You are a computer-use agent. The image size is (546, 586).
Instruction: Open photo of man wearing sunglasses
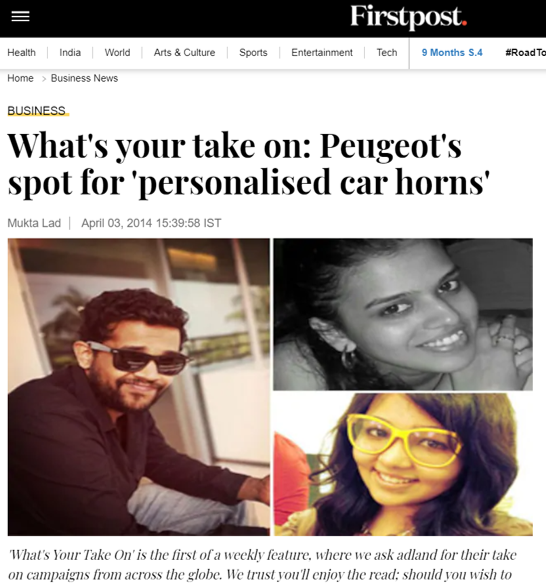click(x=139, y=387)
